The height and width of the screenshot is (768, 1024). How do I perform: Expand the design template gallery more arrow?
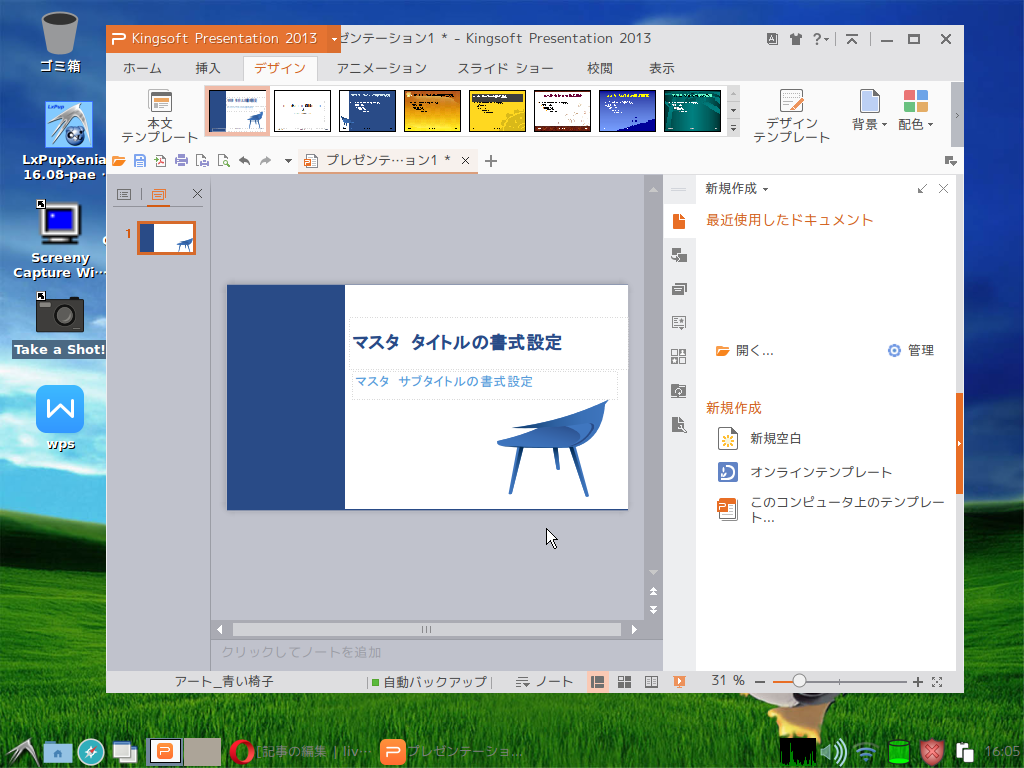[733, 129]
